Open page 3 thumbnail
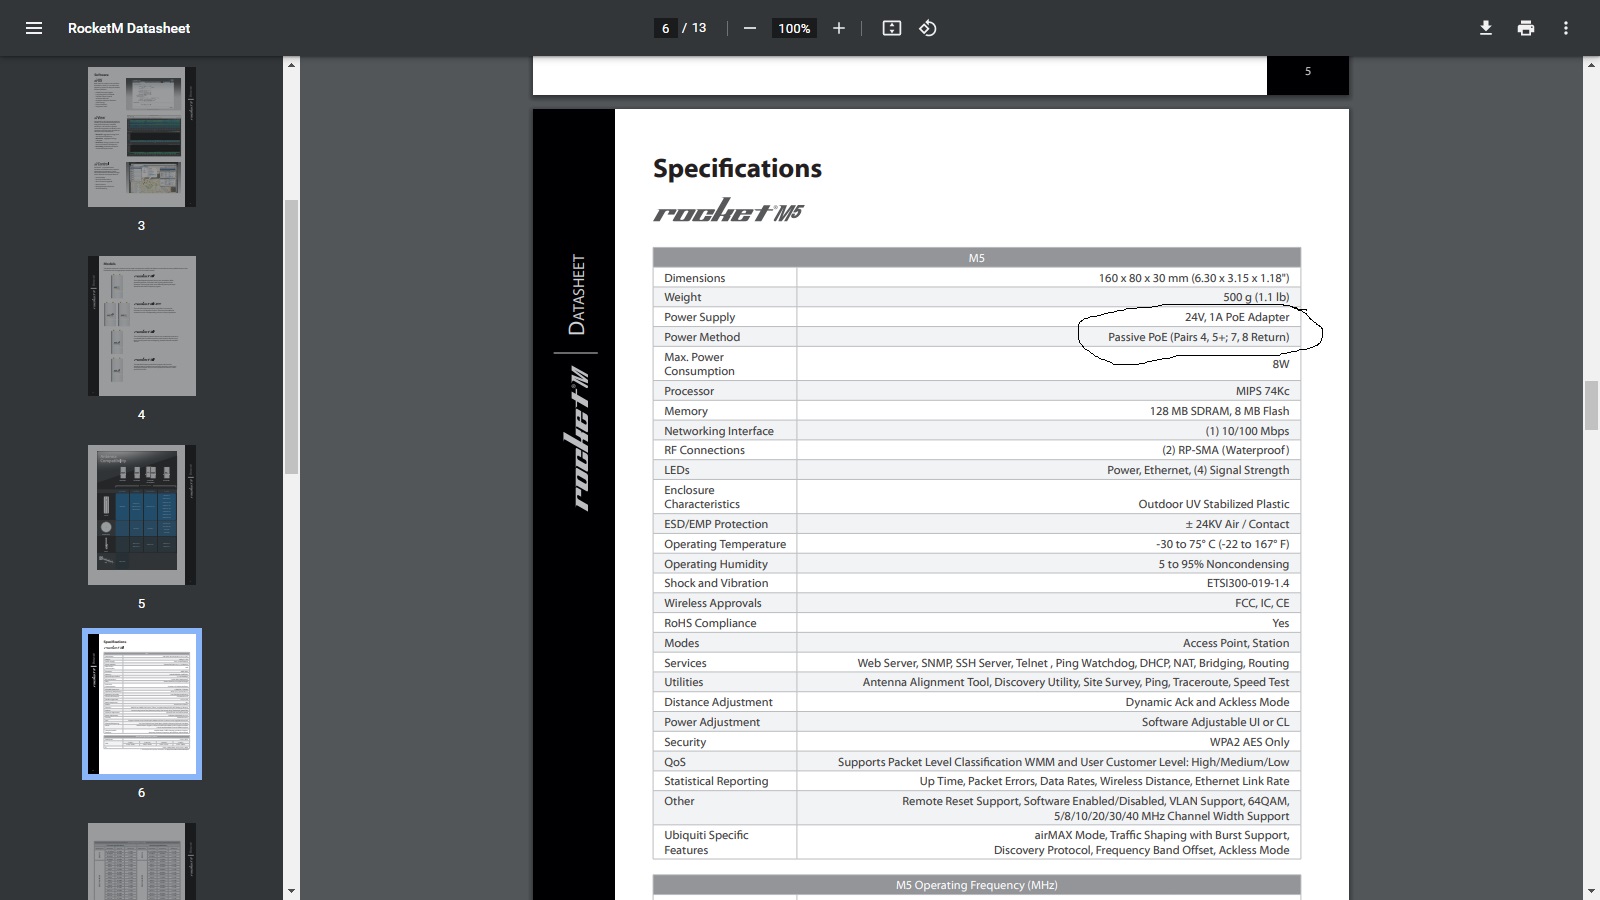 (141, 137)
